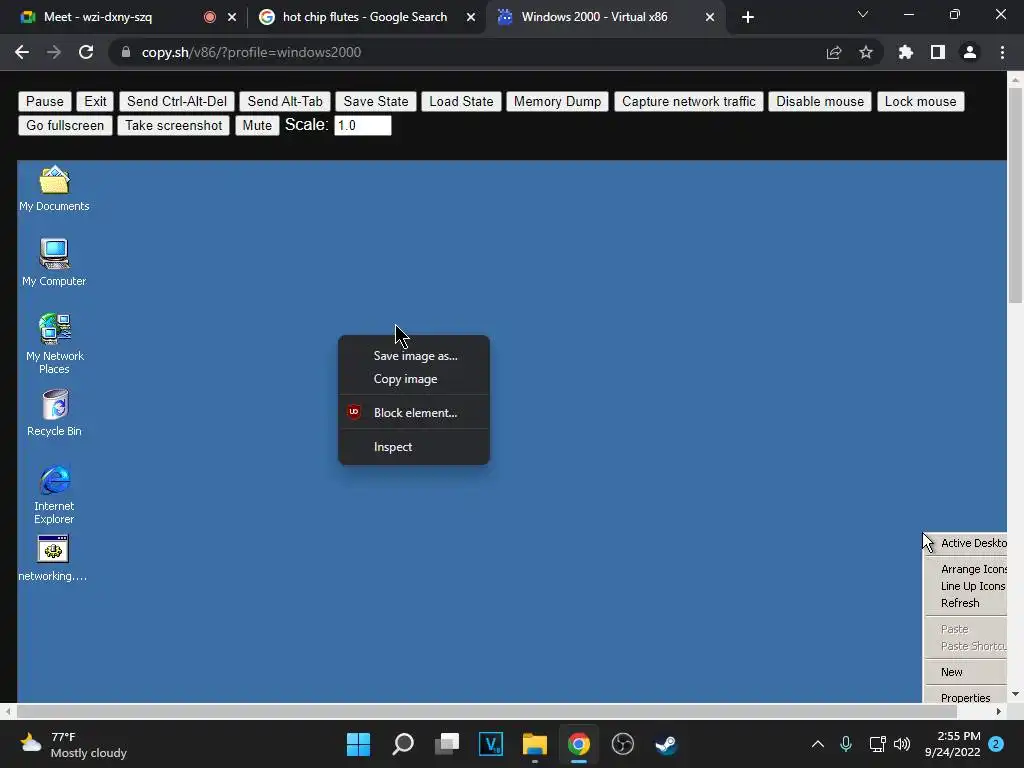The height and width of the screenshot is (768, 1024).
Task: Click the Exit emulator button
Action: [x=95, y=101]
